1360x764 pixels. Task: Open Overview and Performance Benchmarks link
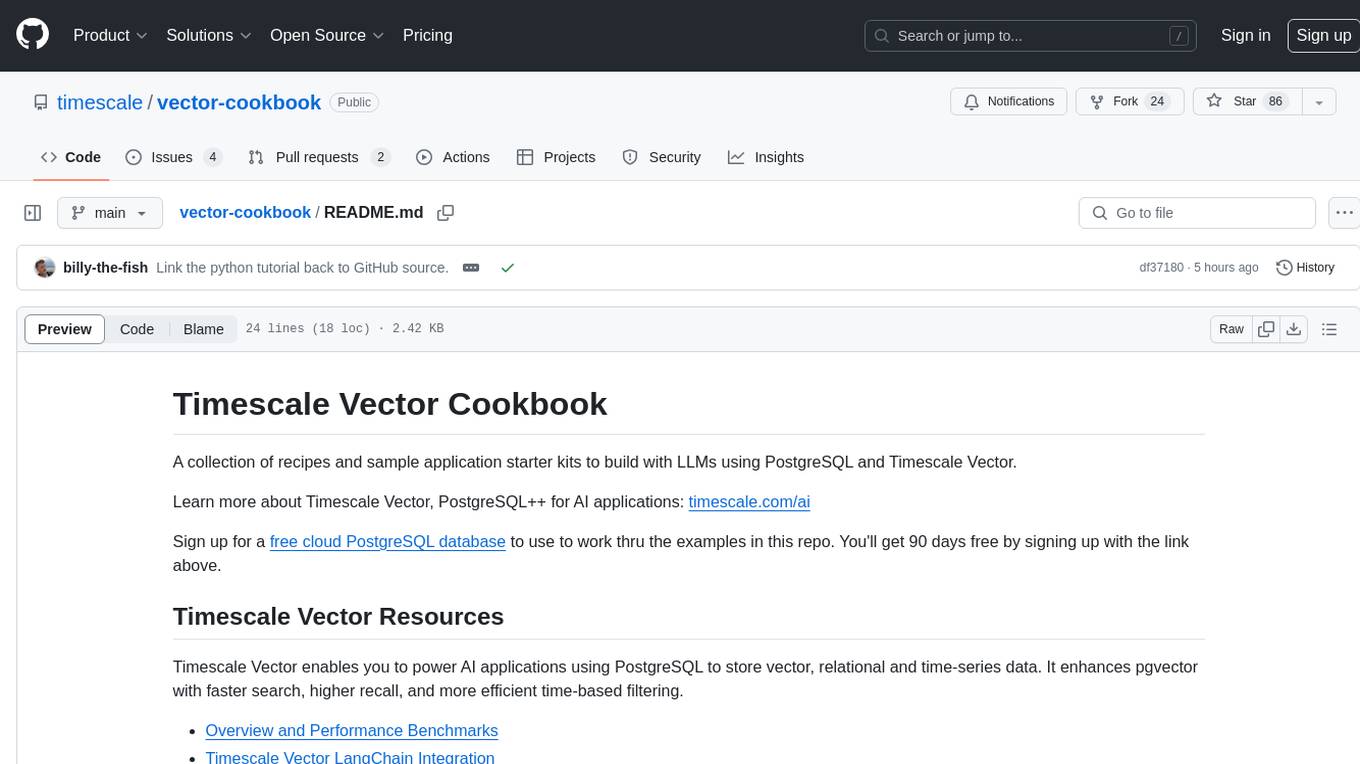click(351, 730)
